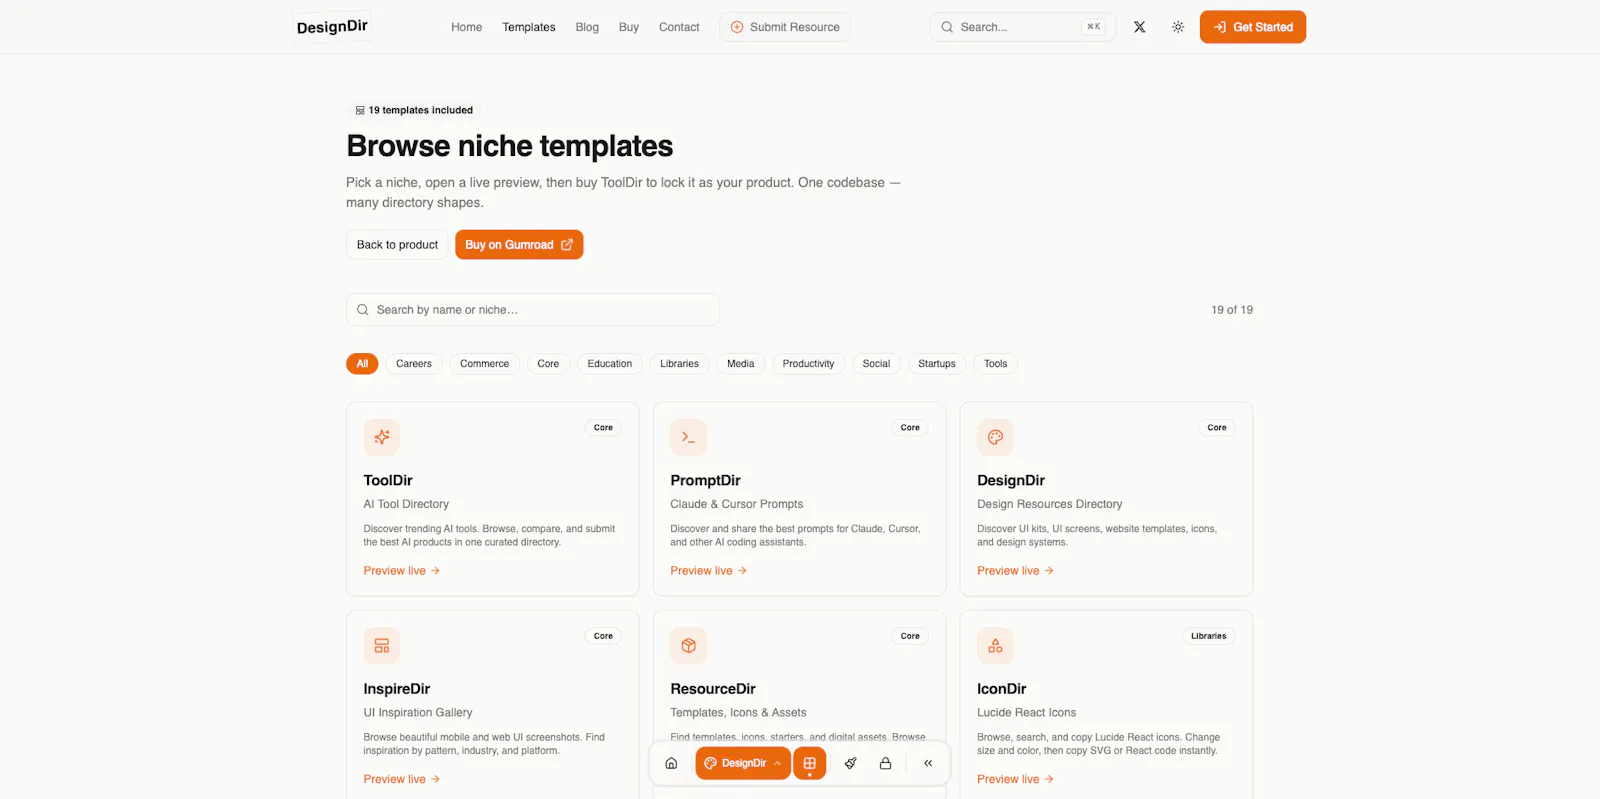The image size is (1600, 799).
Task: Click the Libraries badge on the IconDir card
Action: (1208, 636)
